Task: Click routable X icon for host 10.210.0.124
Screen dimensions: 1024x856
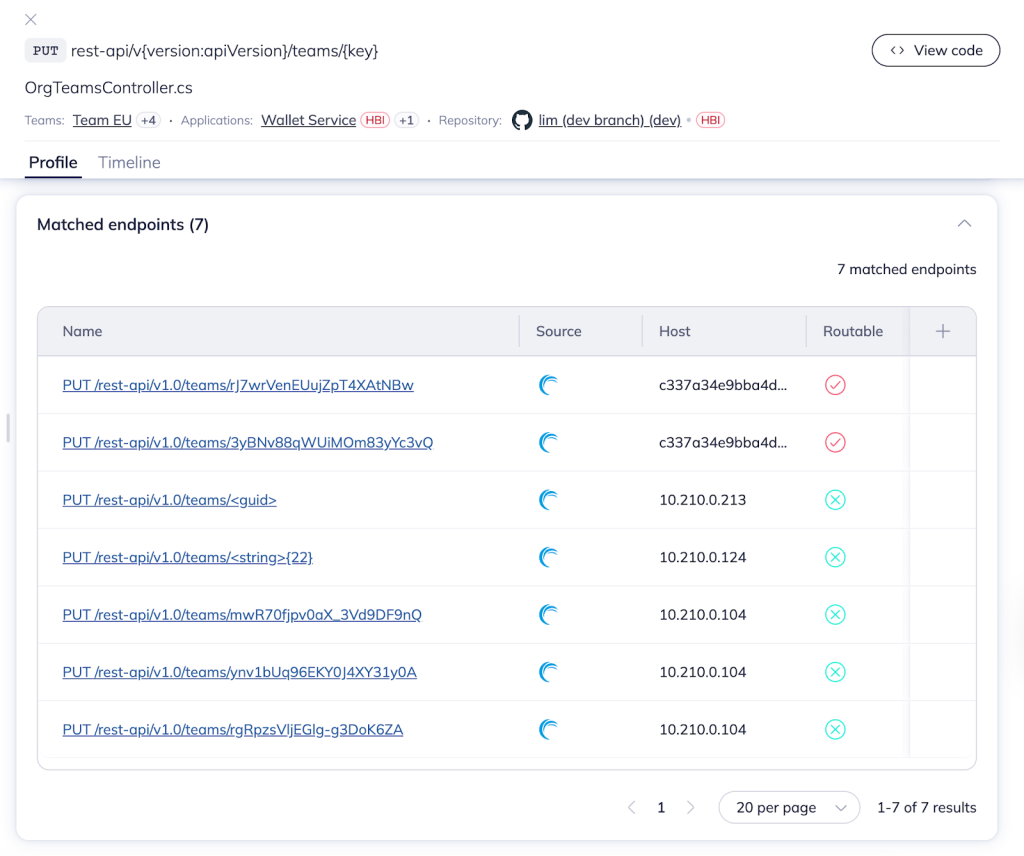Action: coord(835,557)
